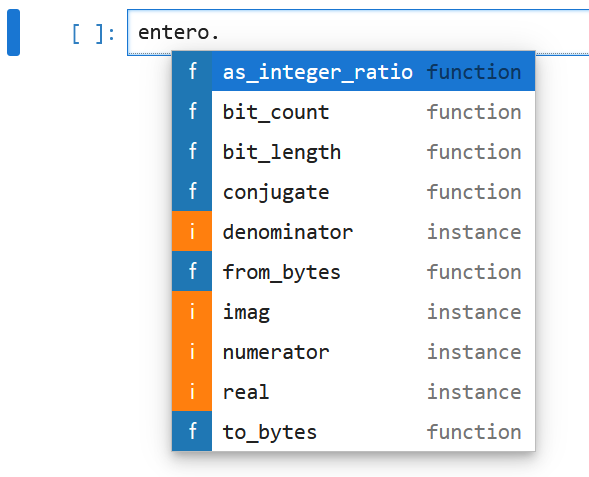Screen dimensions: 589x477
Task: Click the orange instance icon beside imag
Action: 192,311
